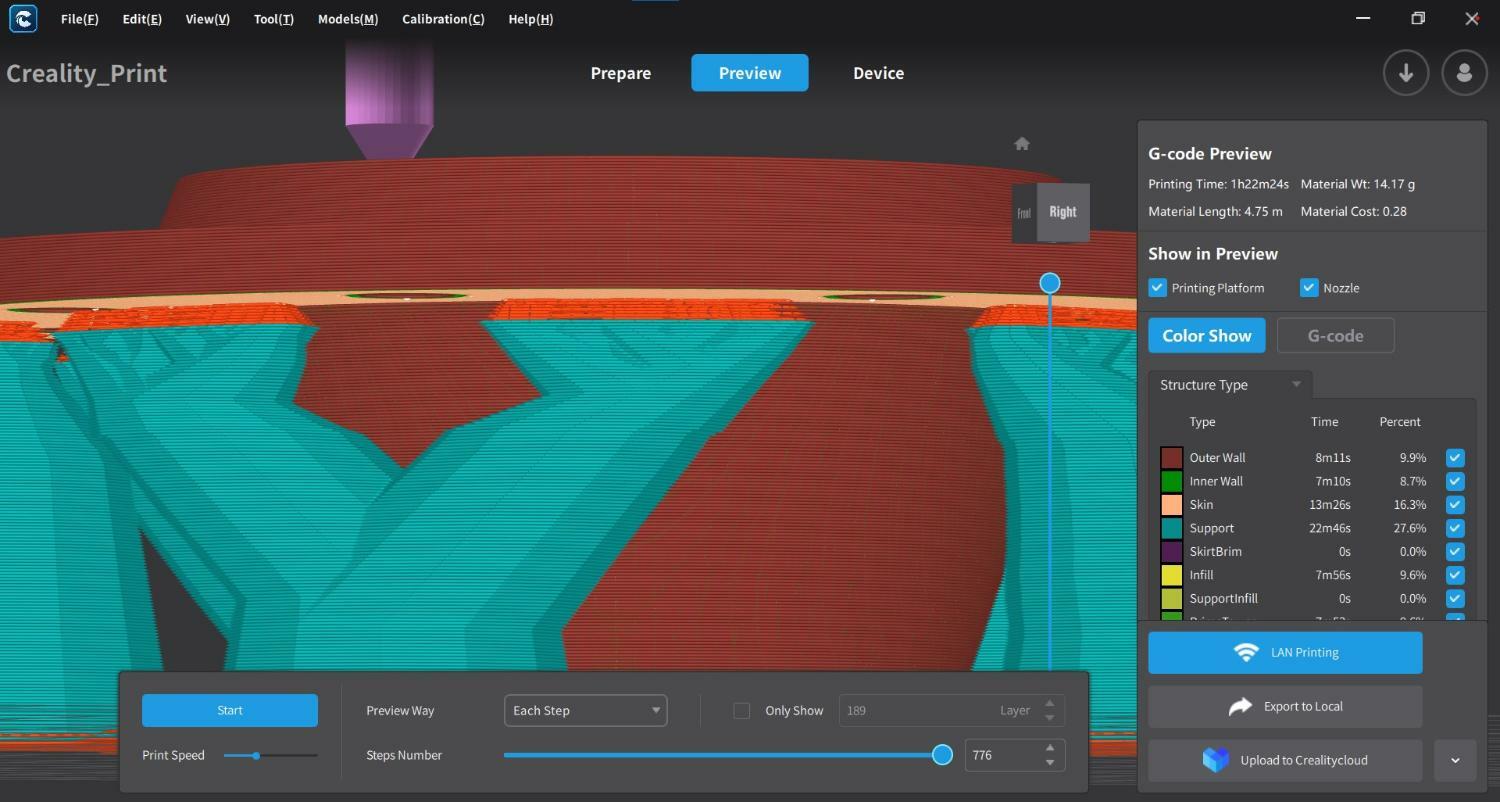Hide Skin structure type

(1455, 505)
